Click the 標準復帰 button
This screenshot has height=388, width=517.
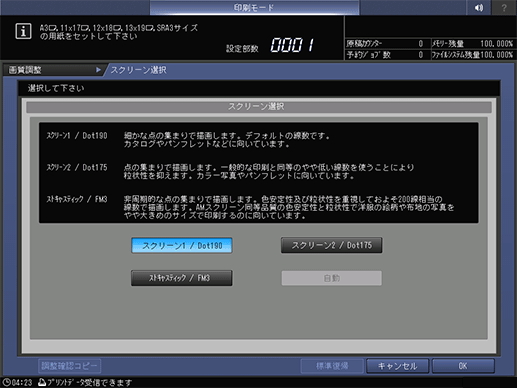(332, 366)
